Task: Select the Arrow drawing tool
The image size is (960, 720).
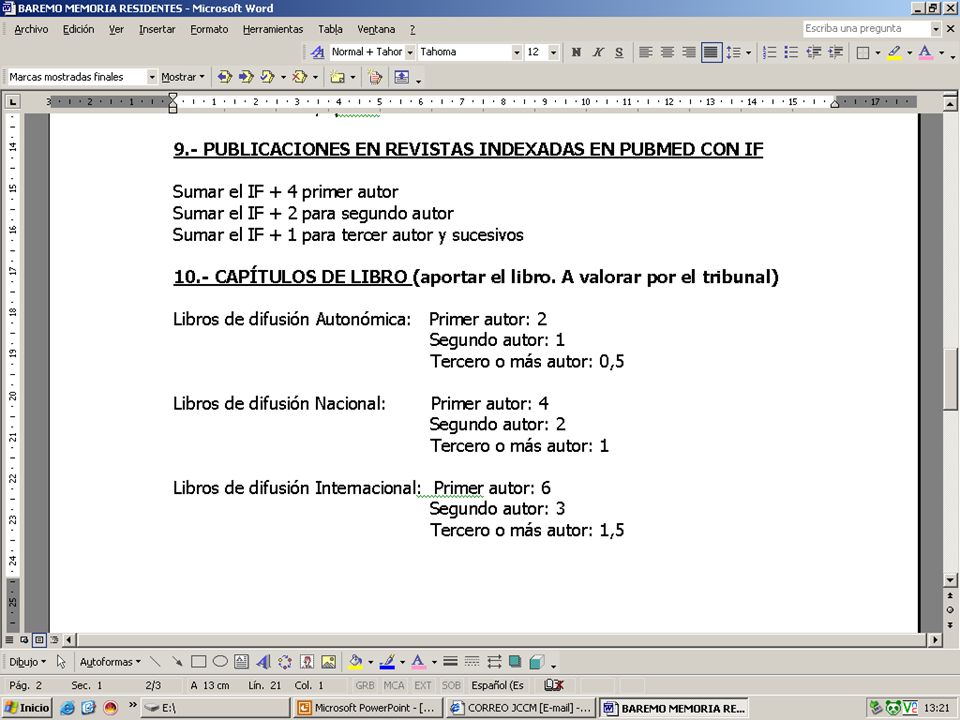Action: click(177, 662)
